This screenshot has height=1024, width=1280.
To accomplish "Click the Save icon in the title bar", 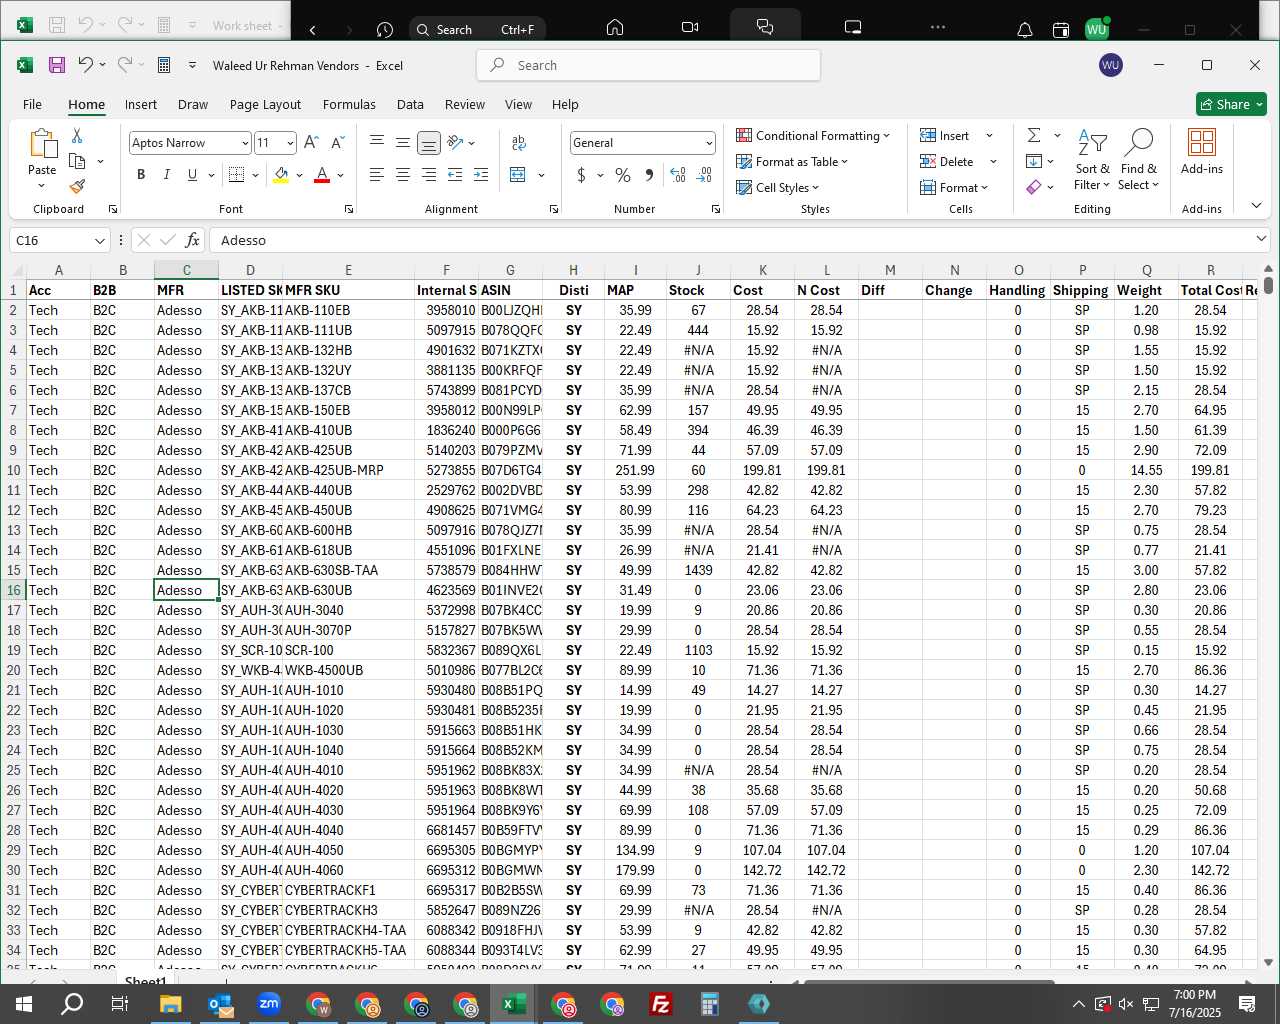I will point(57,65).
